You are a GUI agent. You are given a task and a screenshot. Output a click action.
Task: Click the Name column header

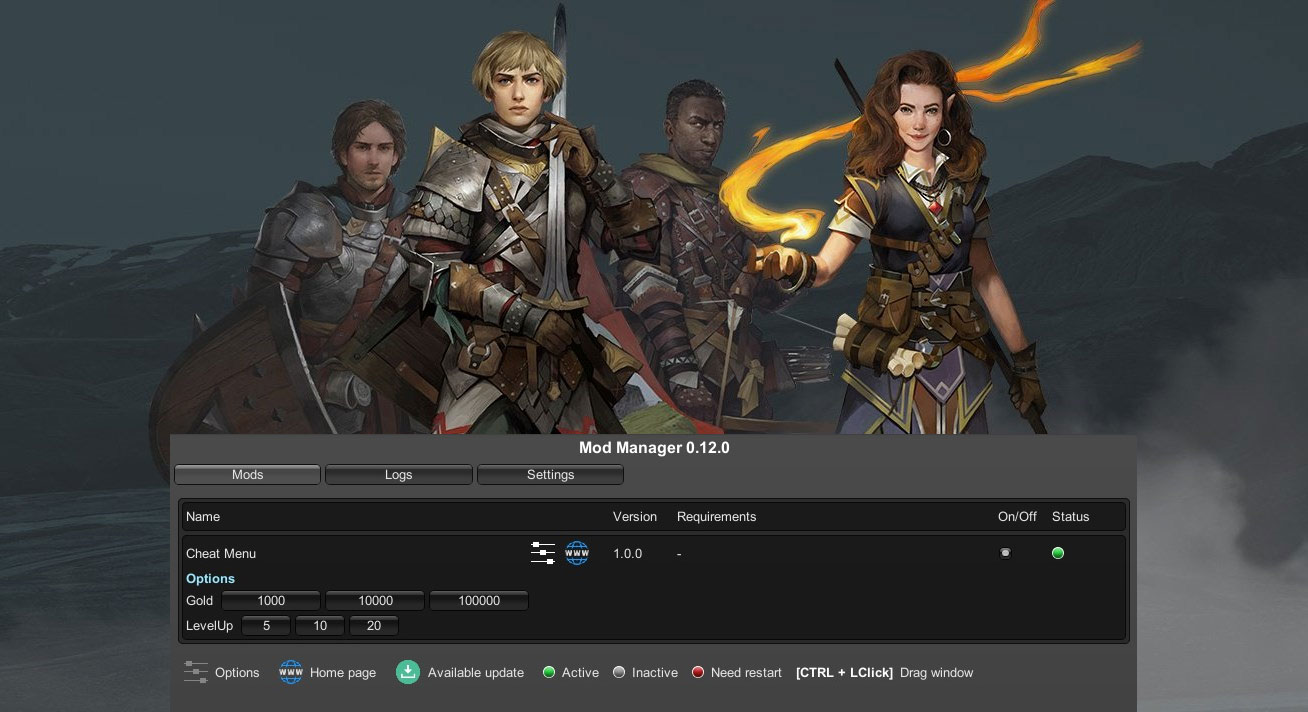tap(202, 516)
